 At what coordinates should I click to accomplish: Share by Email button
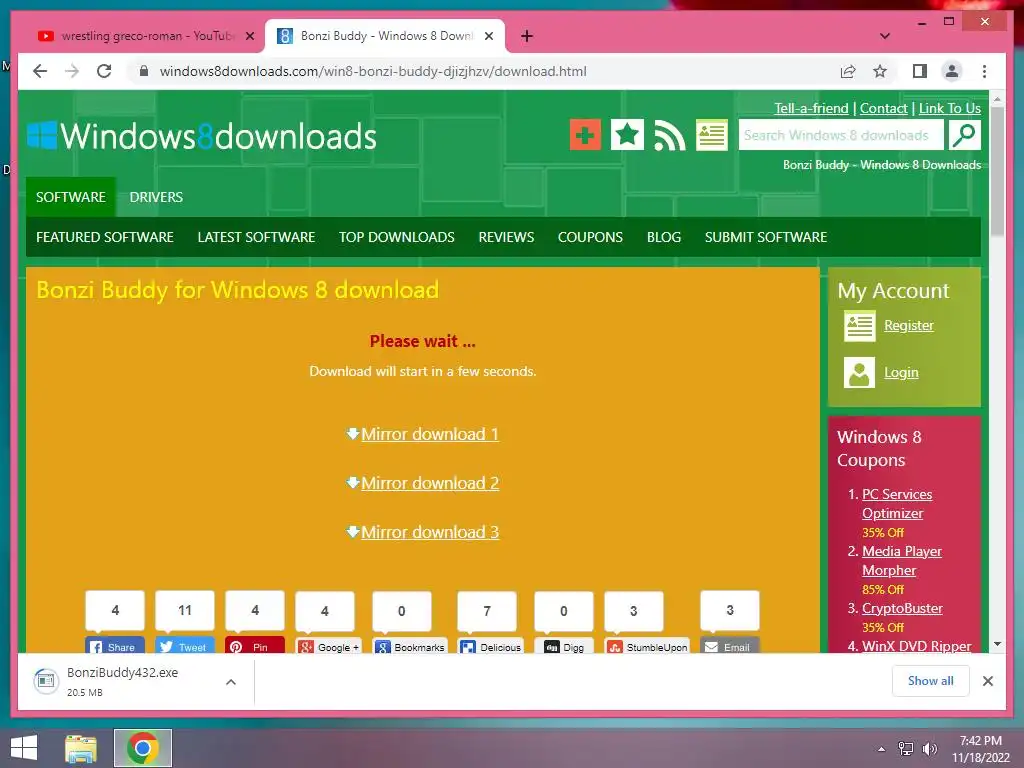point(729,645)
